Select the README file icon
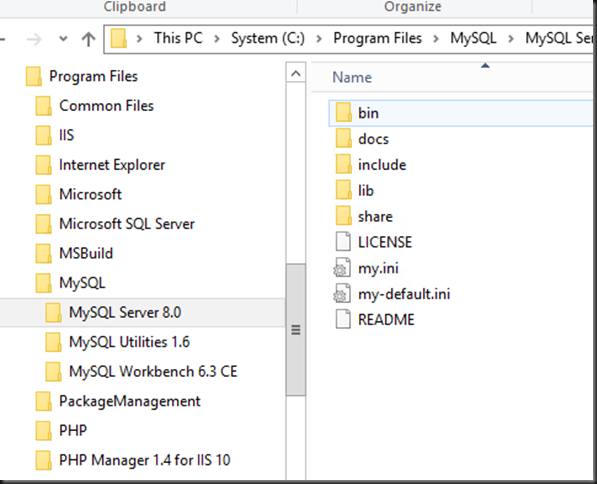This screenshot has height=484, width=597. 343,319
